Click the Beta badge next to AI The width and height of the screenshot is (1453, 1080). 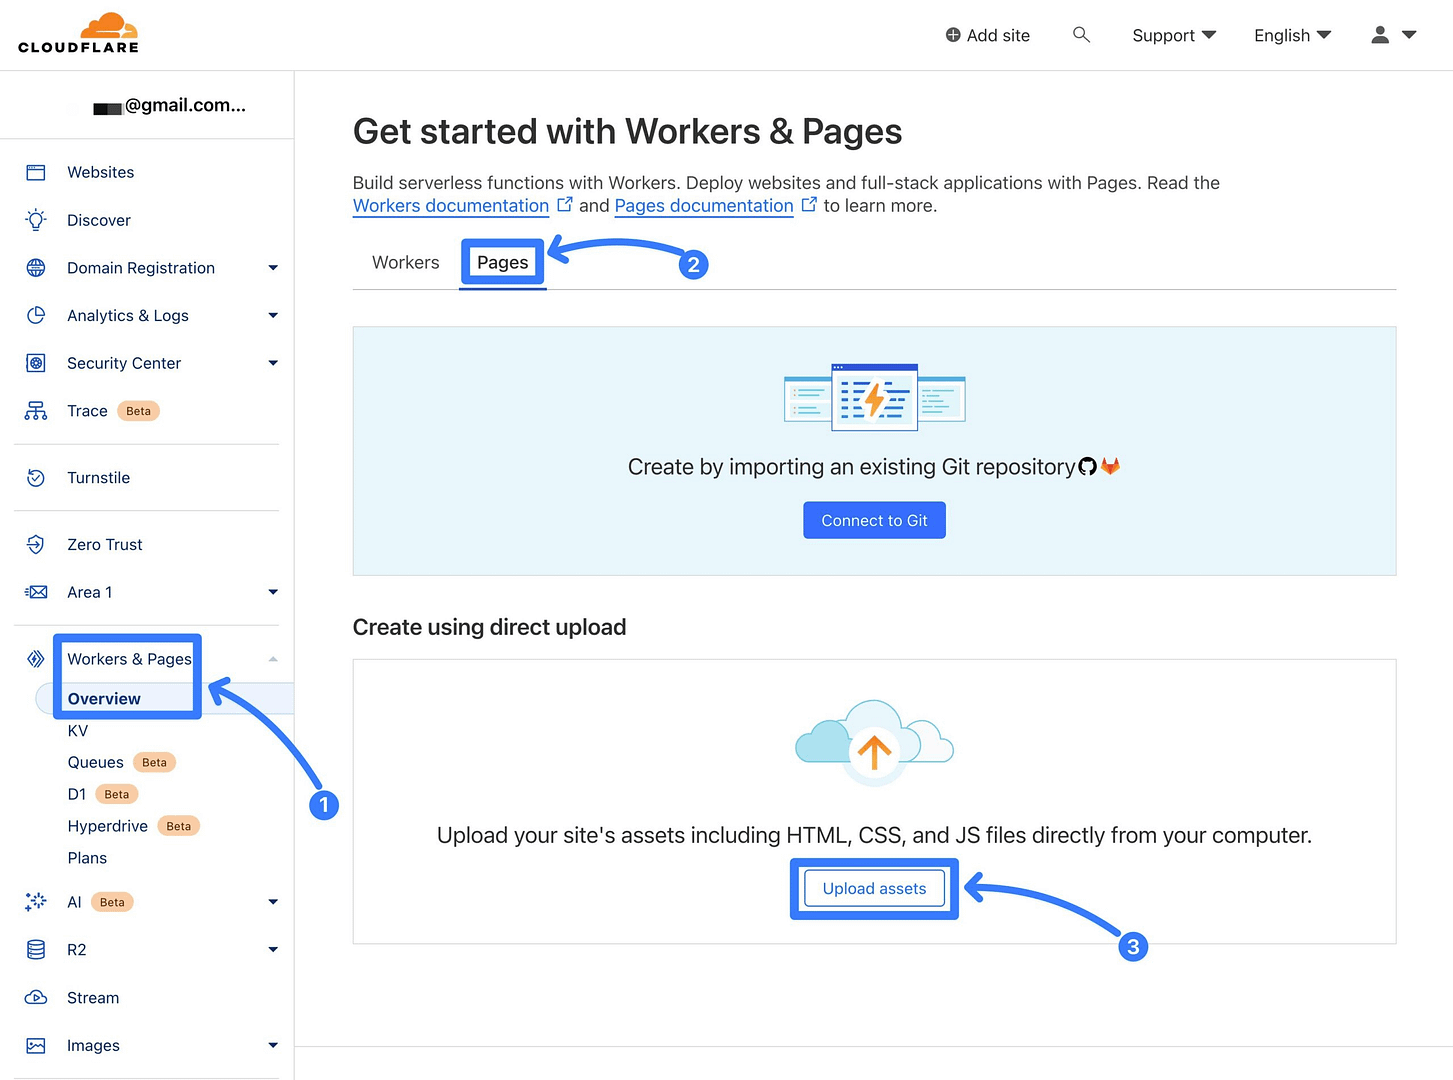pyautogui.click(x=112, y=902)
